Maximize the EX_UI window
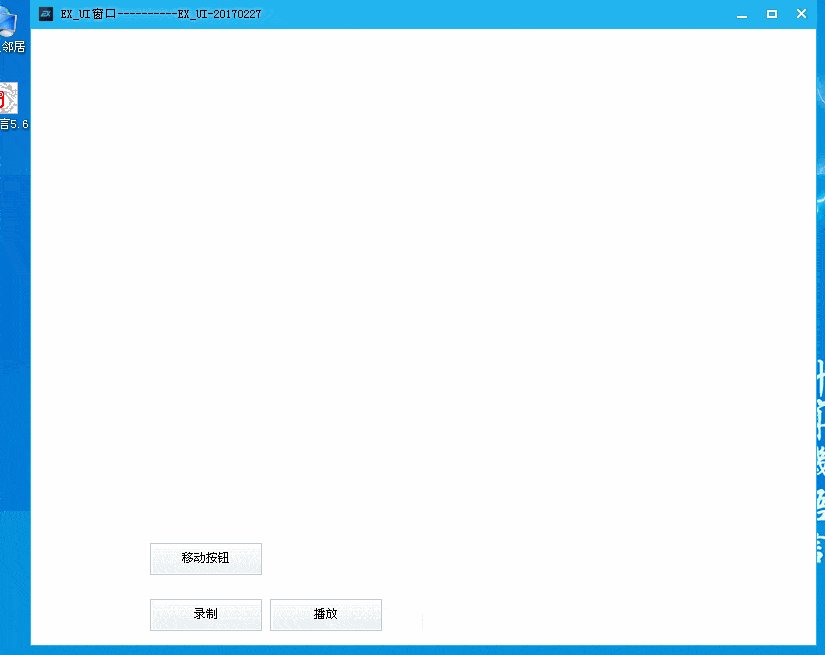This screenshot has height=655, width=825. (771, 14)
